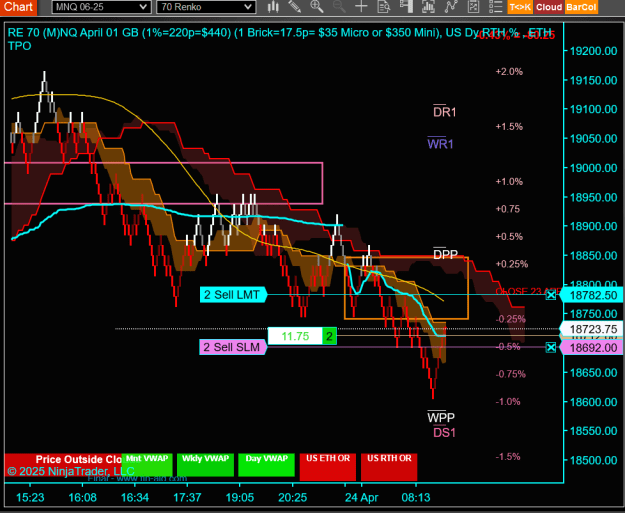Click the 18500.00 price axis label

594,460
